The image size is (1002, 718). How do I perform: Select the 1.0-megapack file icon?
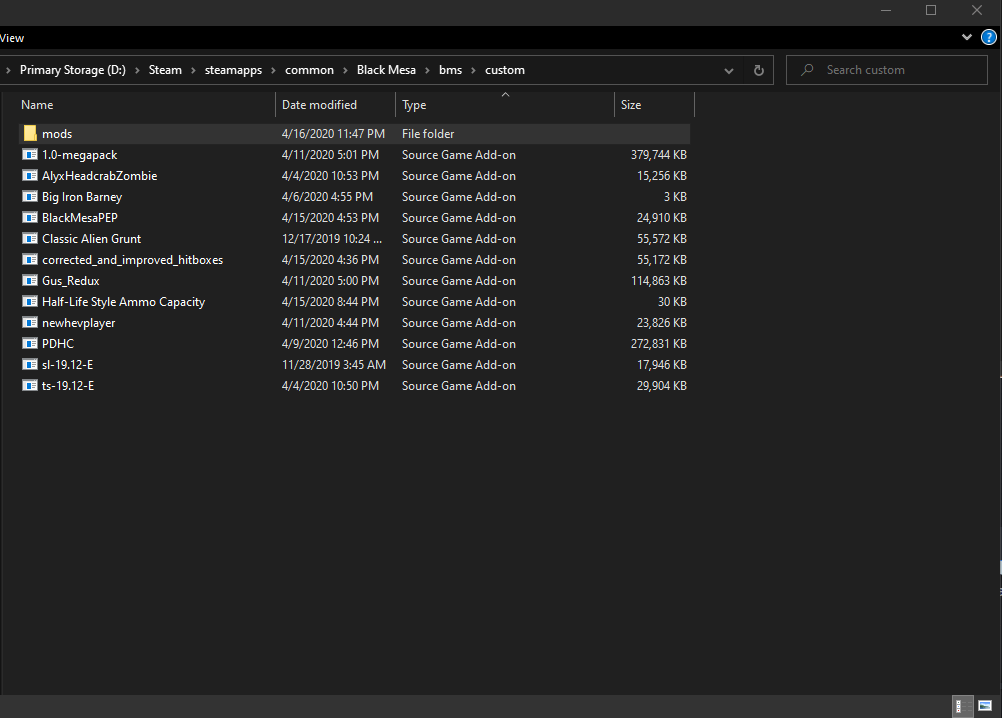[x=30, y=154]
